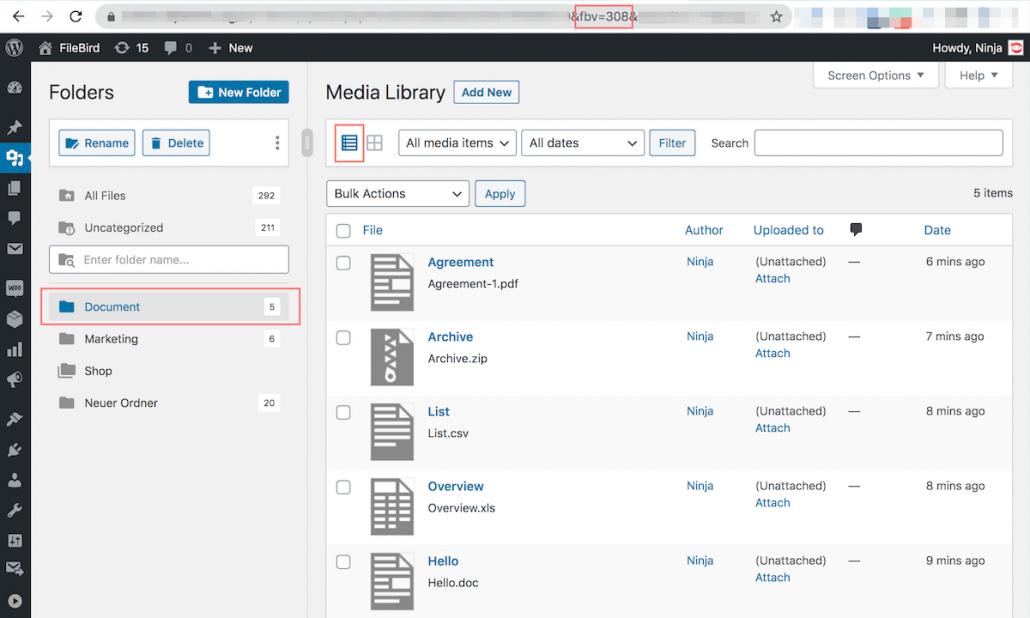The height and width of the screenshot is (618, 1030).
Task: Click the updates icon showing 15
Action: (x=131, y=48)
